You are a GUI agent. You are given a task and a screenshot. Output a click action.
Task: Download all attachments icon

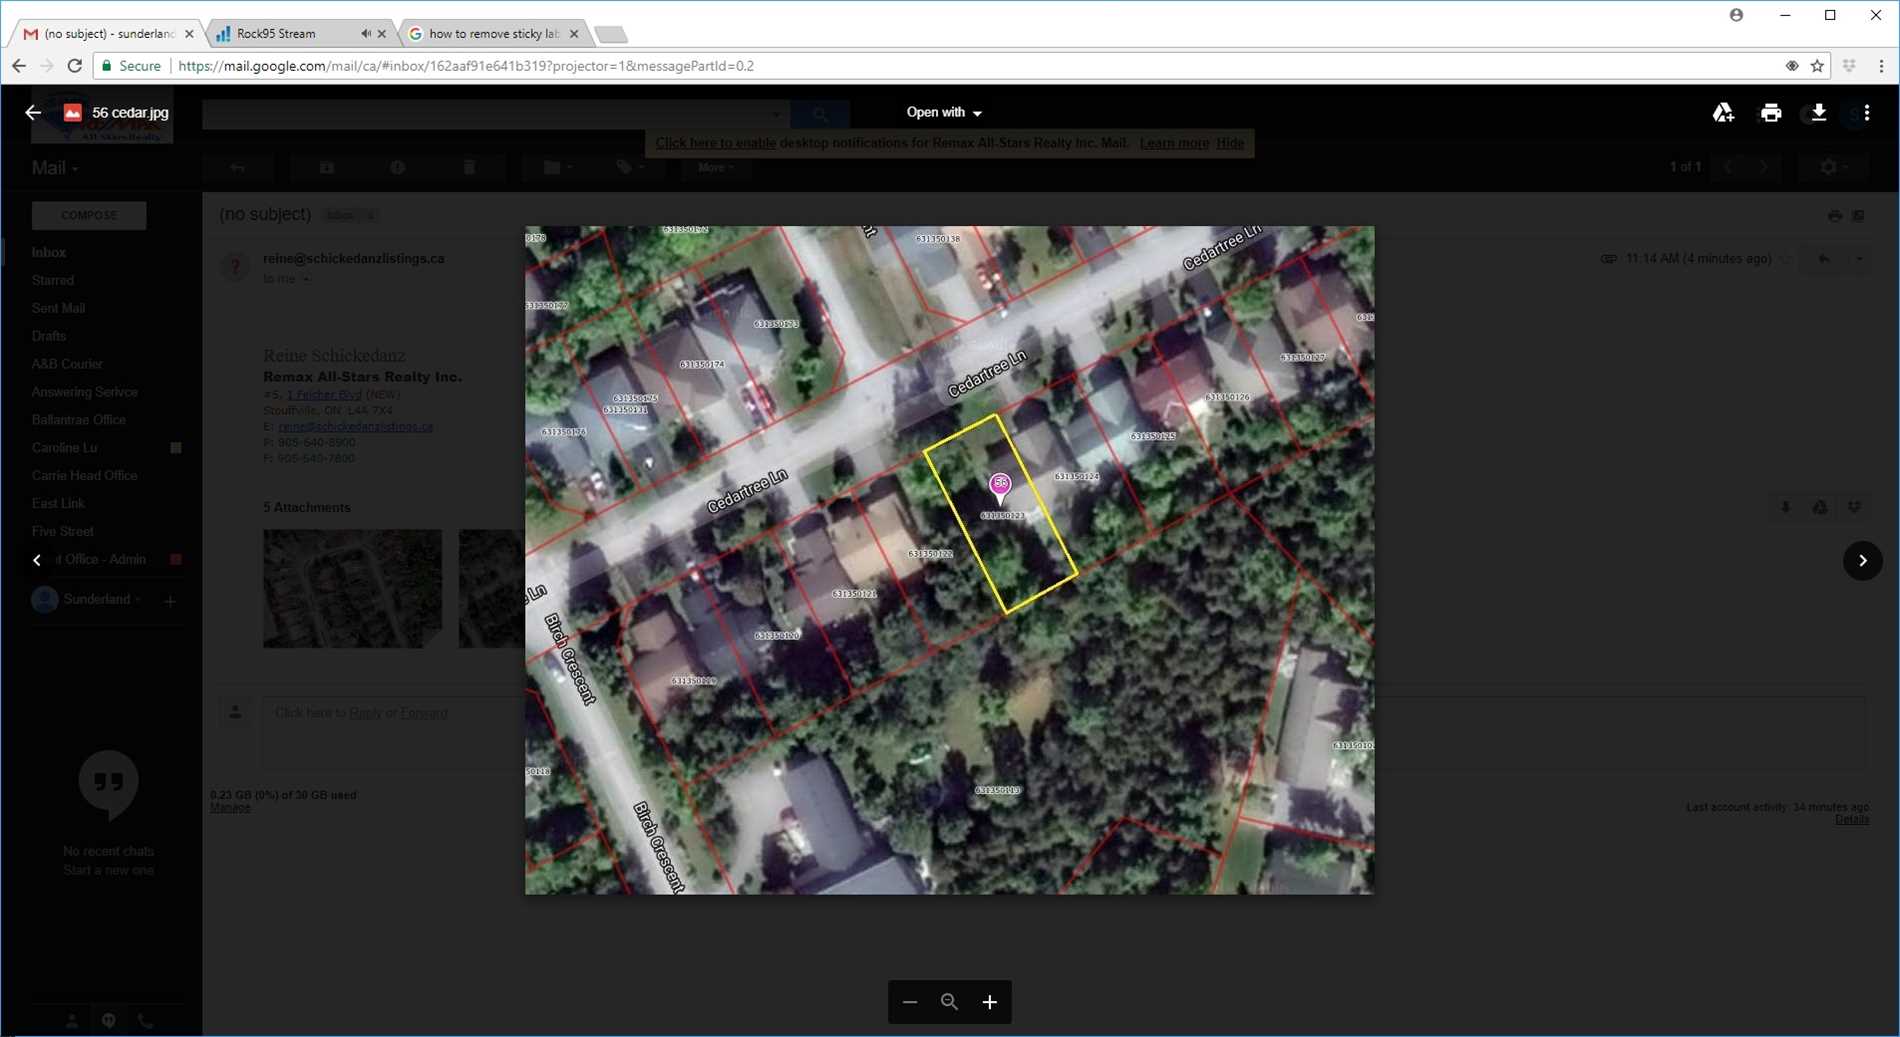(x=1785, y=508)
